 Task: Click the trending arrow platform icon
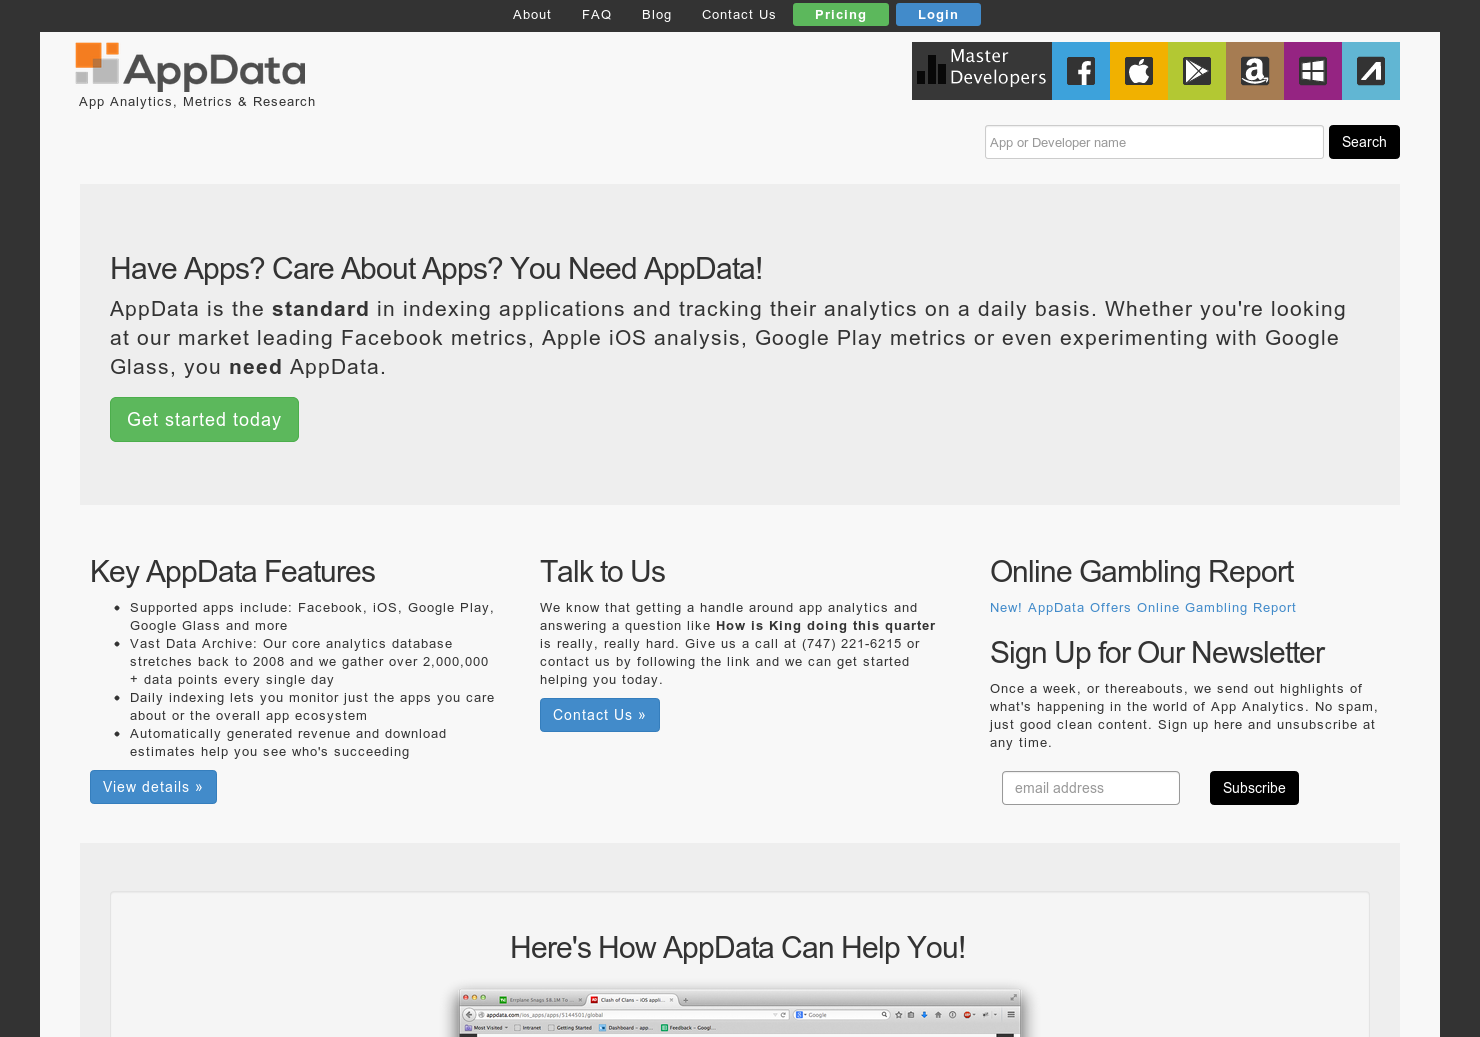[x=1370, y=71]
